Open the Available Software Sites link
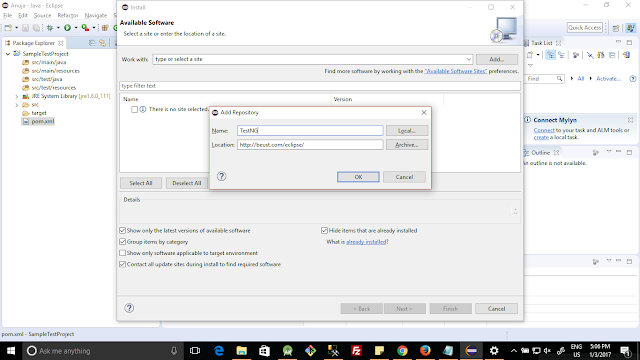The image size is (640, 360). [456, 71]
